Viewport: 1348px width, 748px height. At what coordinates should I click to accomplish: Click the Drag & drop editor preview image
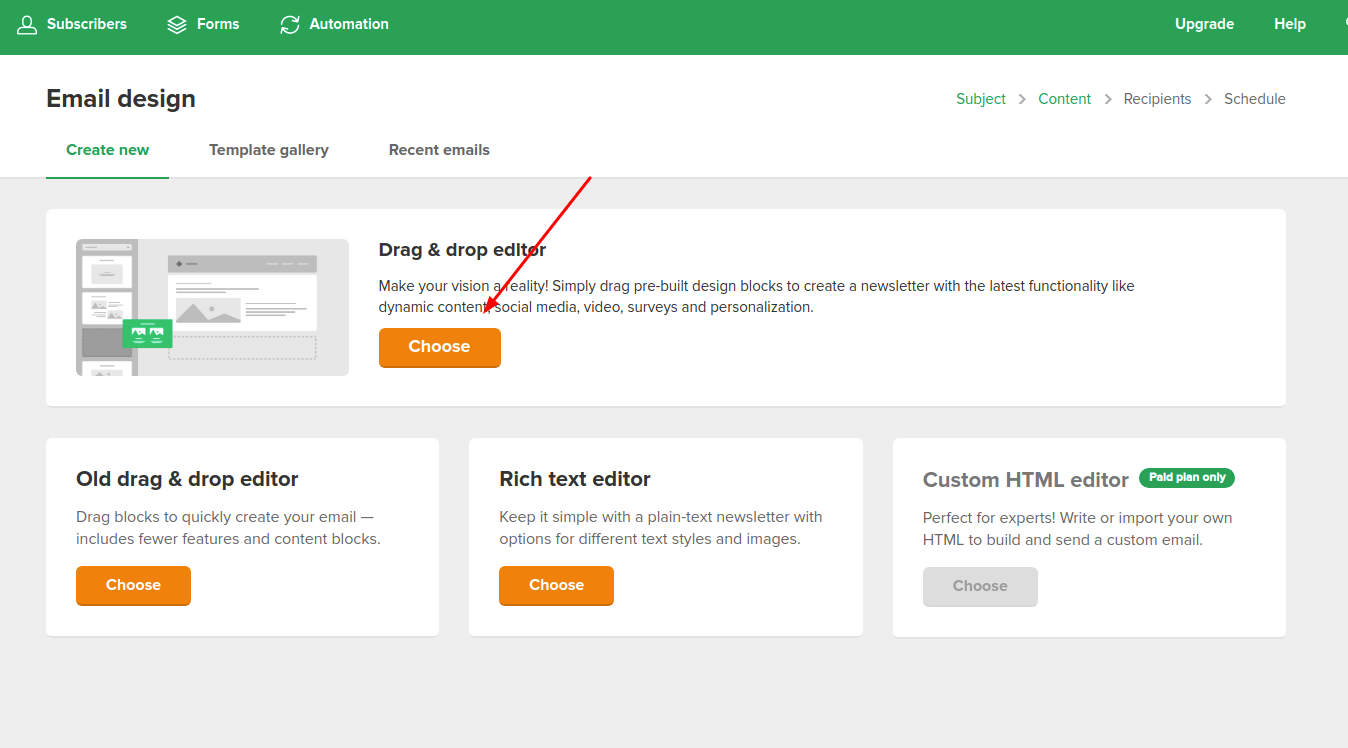(212, 307)
